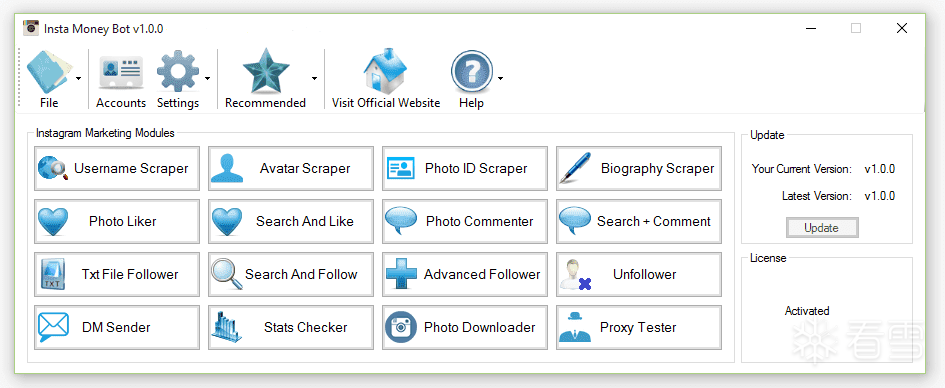945x388 pixels.
Task: Click the heart icon of Search And Like
Action: coord(227,222)
